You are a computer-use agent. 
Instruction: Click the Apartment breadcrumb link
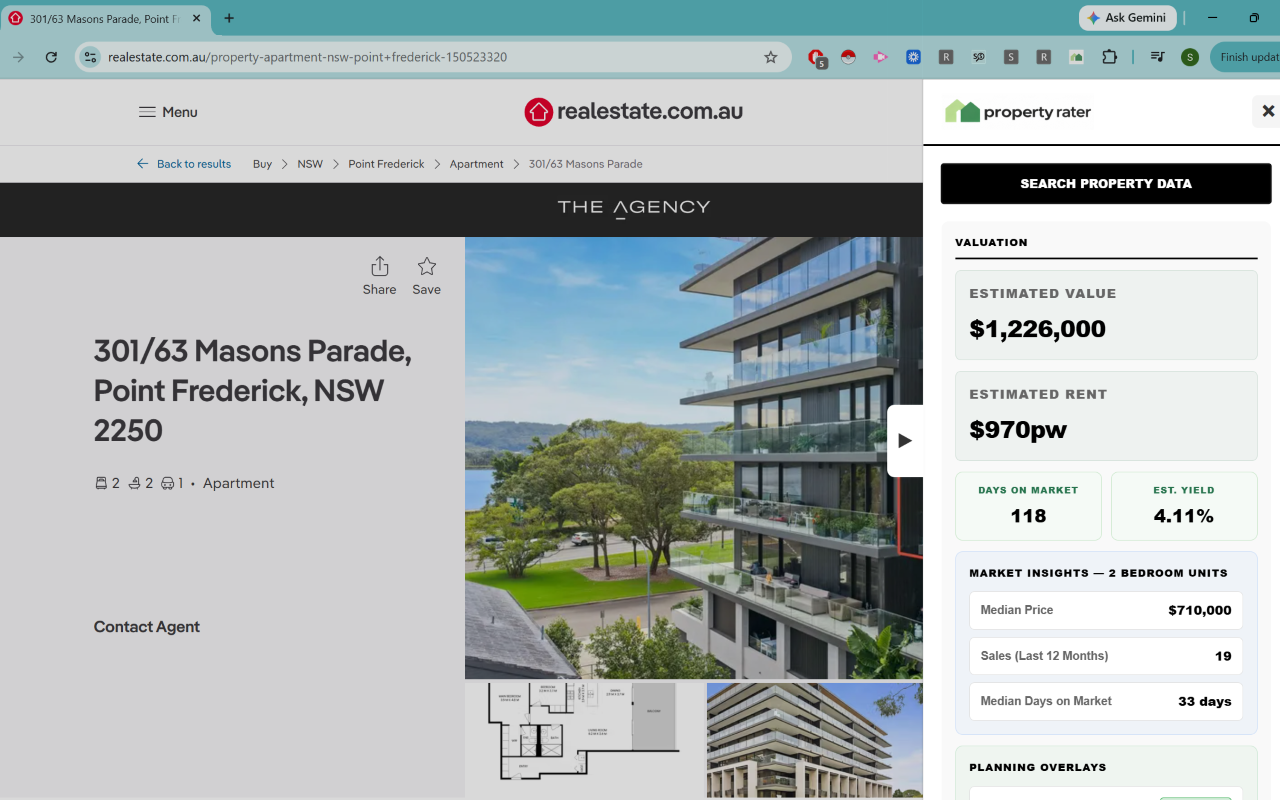pos(476,164)
